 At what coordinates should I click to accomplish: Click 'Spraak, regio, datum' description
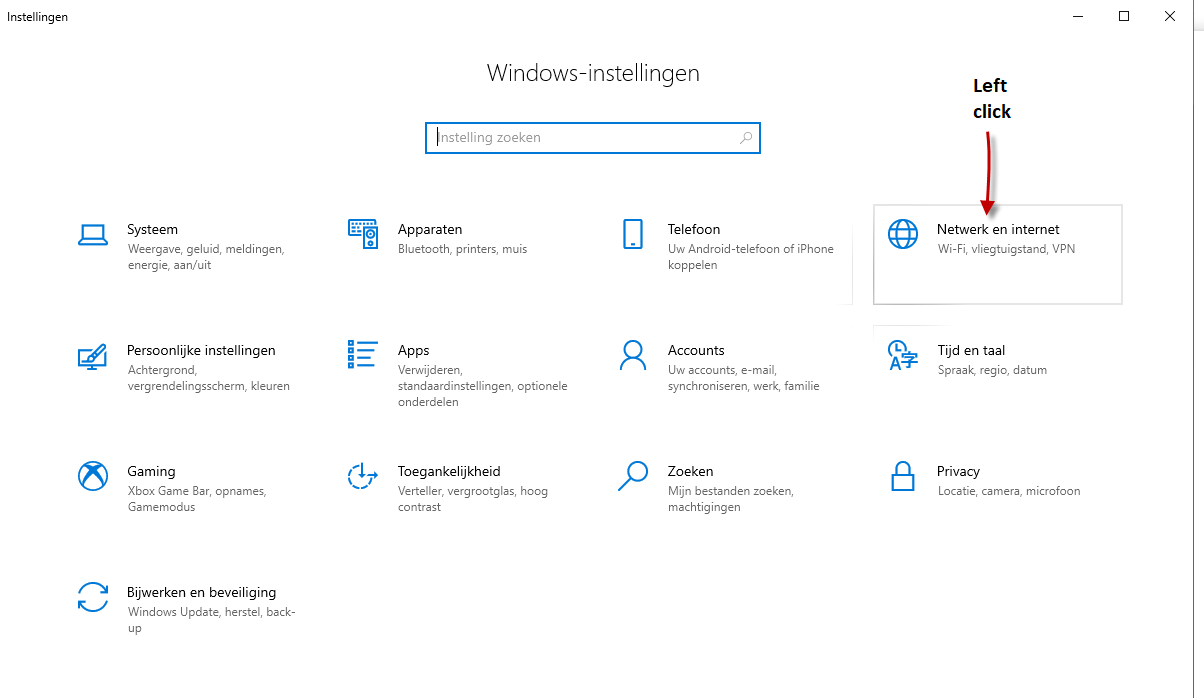pyautogui.click(x=992, y=370)
